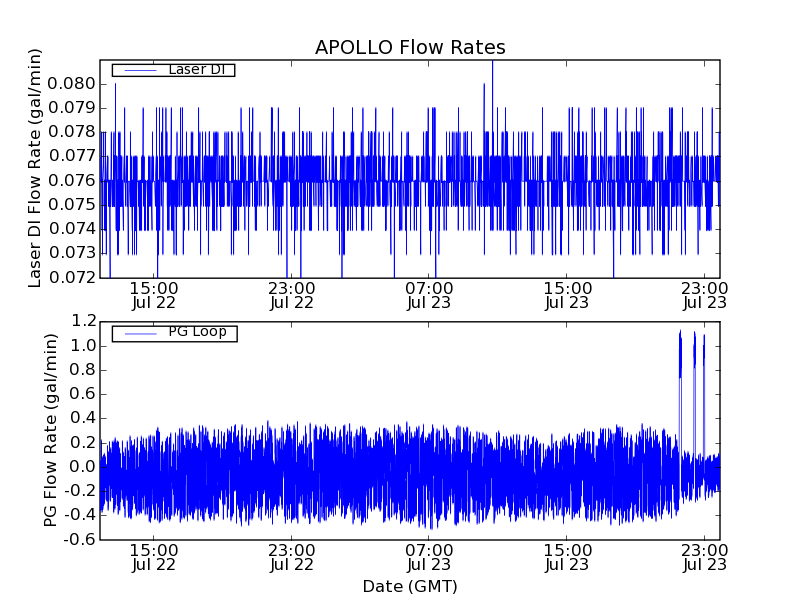Click the -0.6 tick on PG Flow axis
Screen dimensions: 800x600
80,539
